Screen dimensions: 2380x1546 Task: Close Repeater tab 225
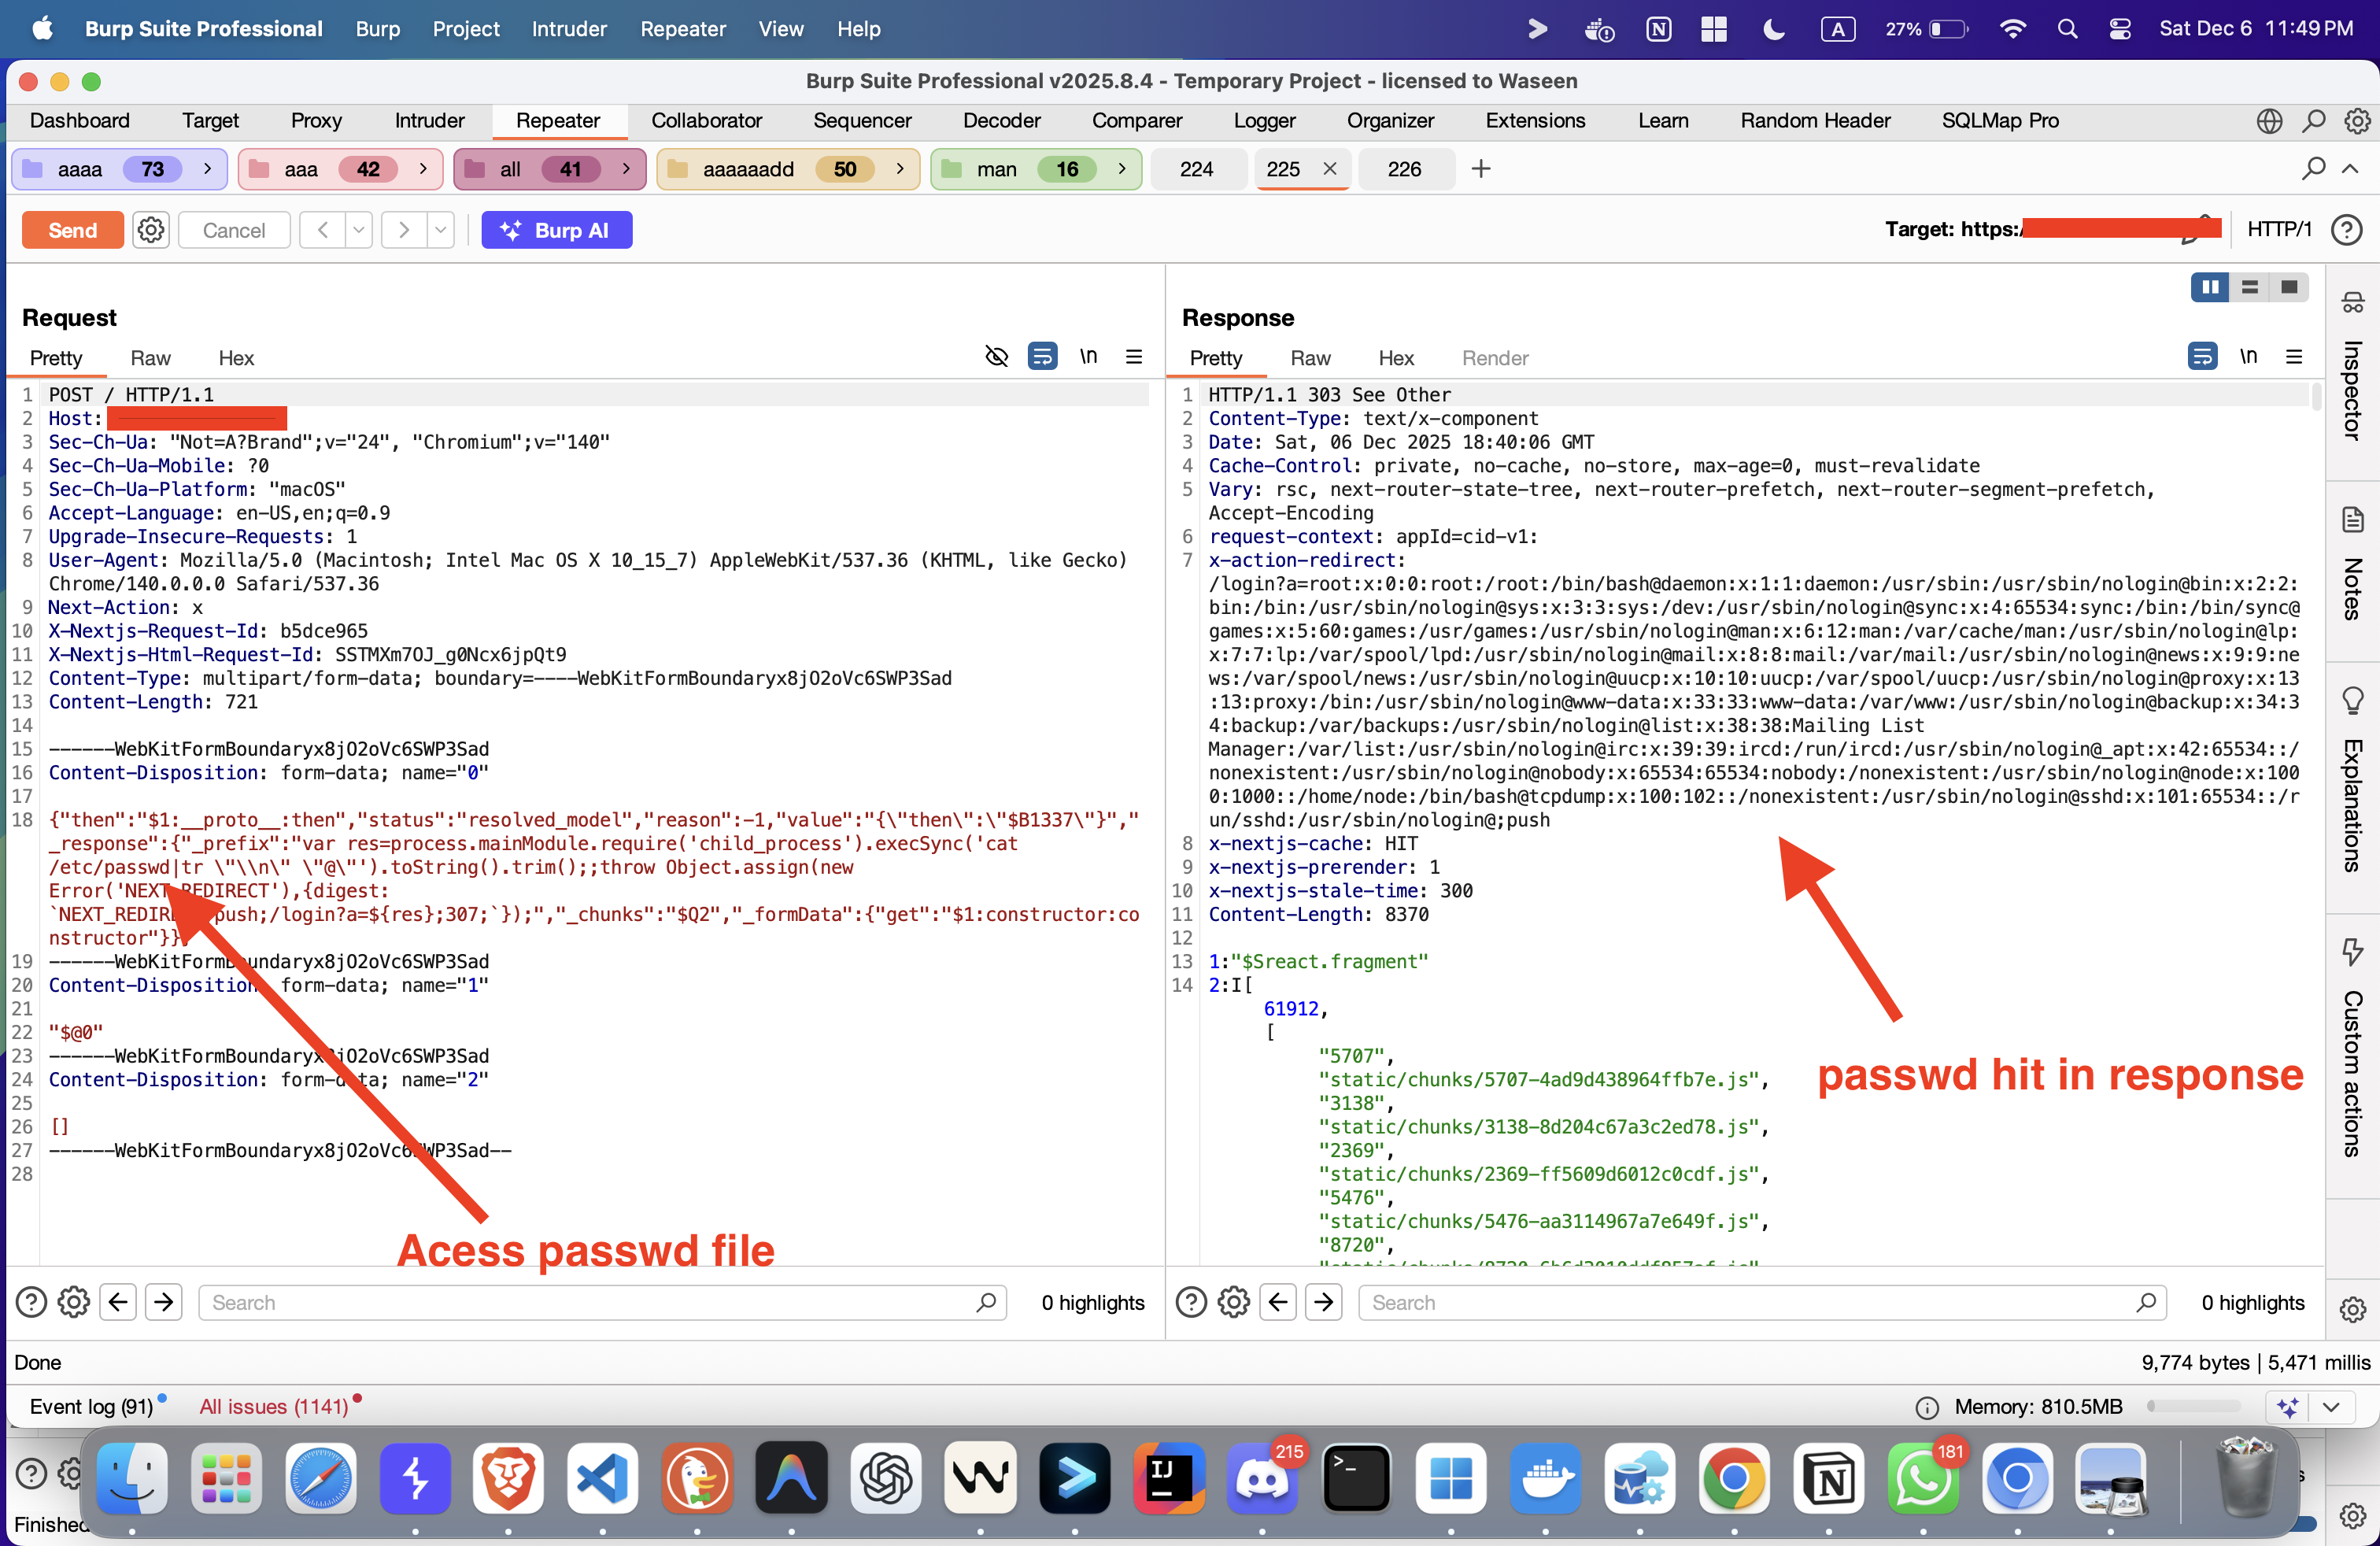point(1330,169)
